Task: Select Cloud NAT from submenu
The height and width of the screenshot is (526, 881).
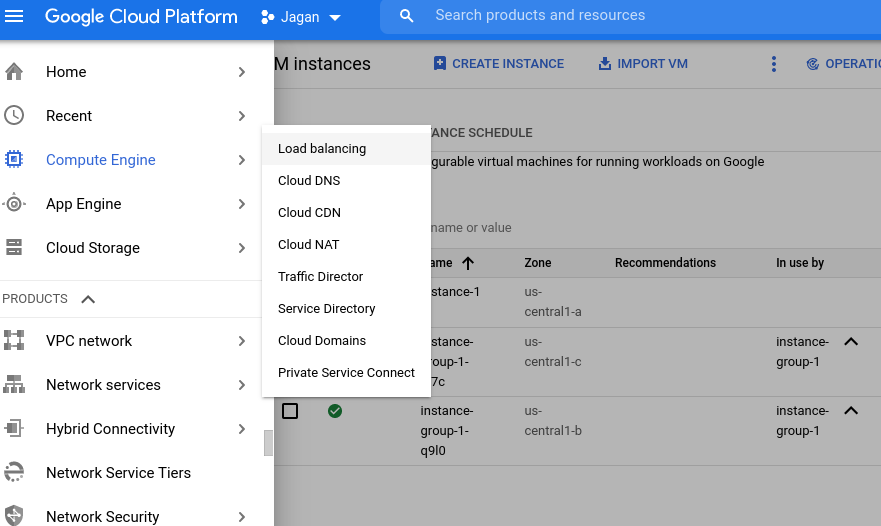Action: click(346, 245)
